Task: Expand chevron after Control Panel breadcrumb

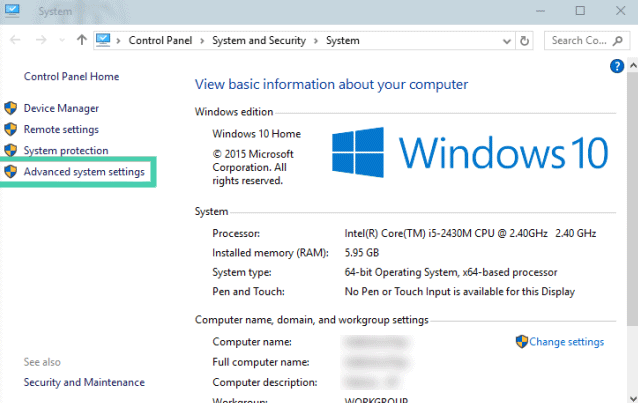Action: click(202, 41)
